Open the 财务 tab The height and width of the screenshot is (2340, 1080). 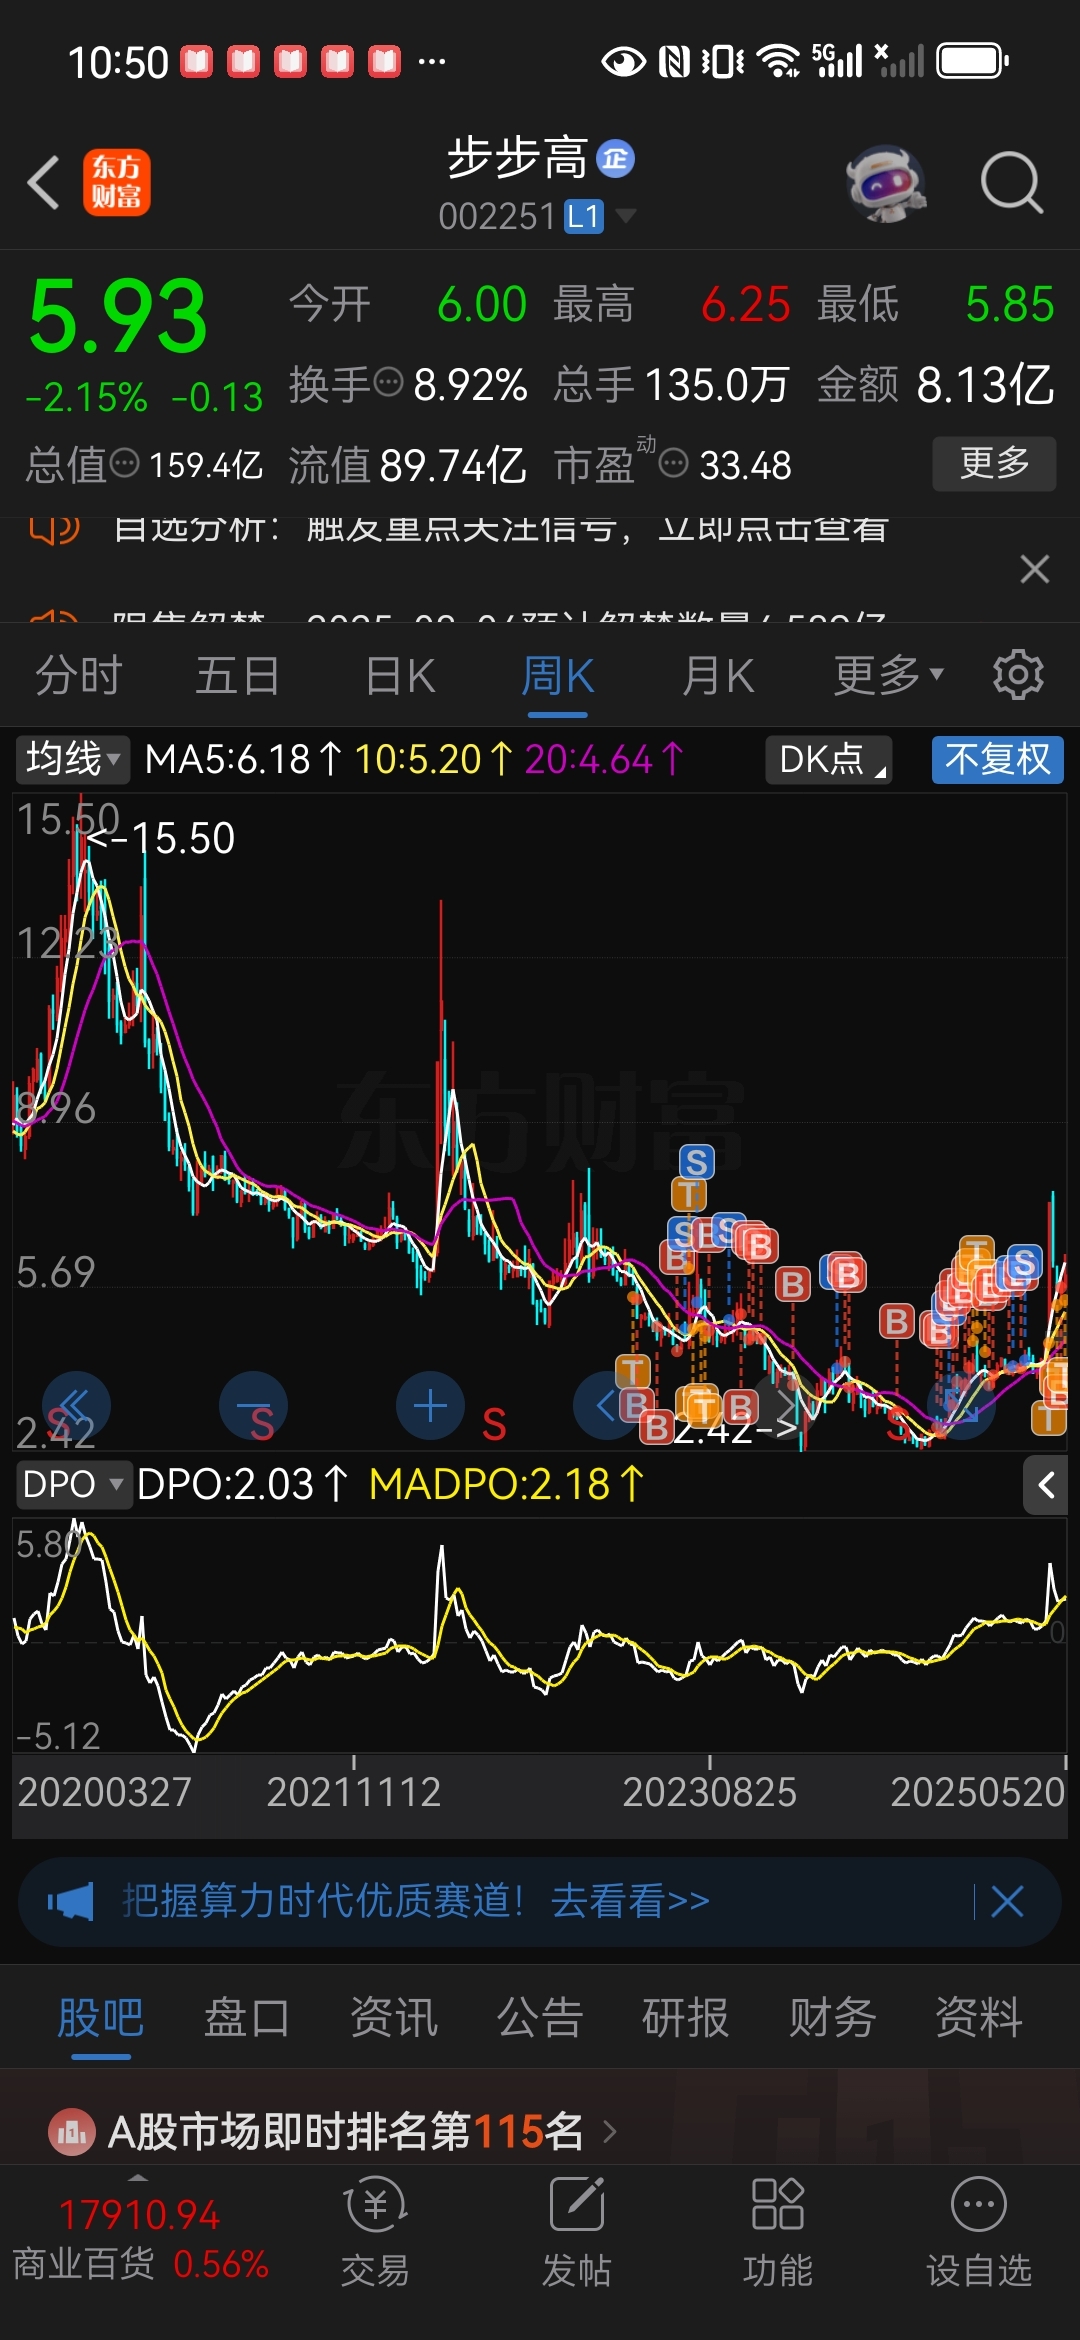pyautogui.click(x=832, y=2017)
